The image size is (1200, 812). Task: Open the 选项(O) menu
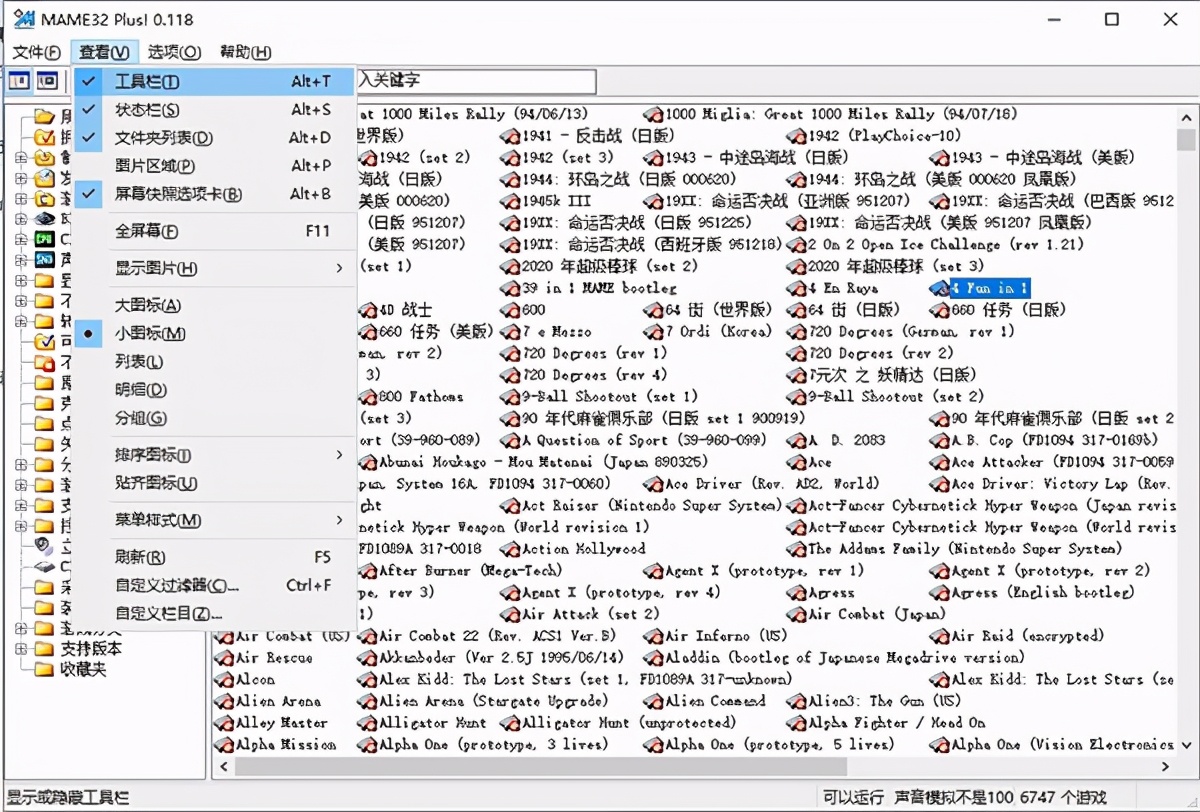(174, 52)
